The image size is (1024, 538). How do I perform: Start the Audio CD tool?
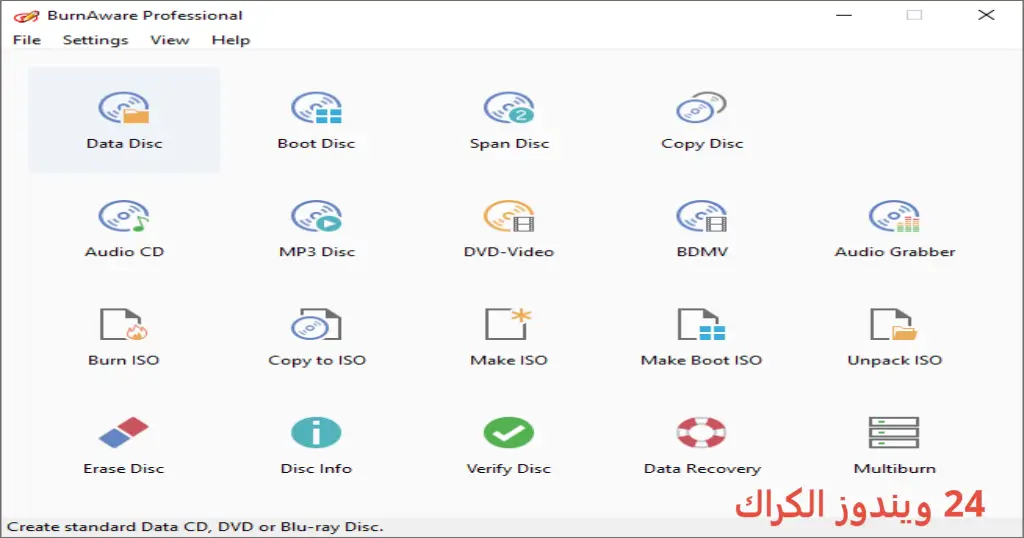(124, 229)
